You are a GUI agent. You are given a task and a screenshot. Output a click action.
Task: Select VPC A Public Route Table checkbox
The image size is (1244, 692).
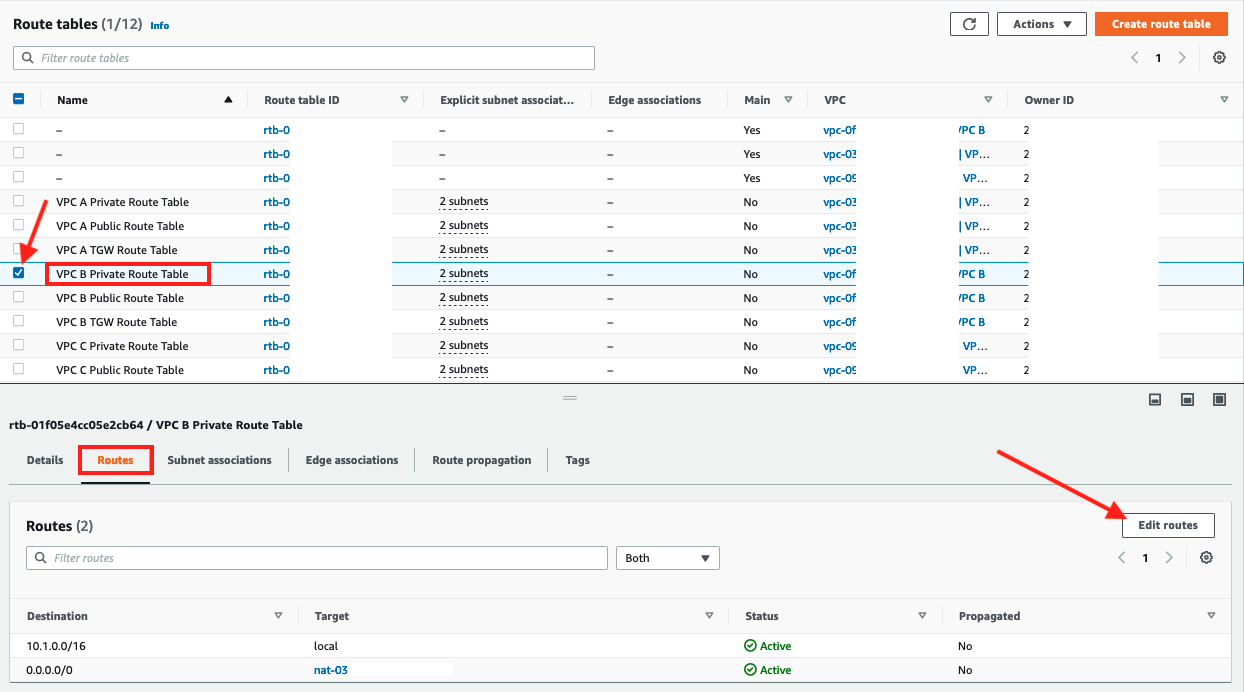click(19, 225)
